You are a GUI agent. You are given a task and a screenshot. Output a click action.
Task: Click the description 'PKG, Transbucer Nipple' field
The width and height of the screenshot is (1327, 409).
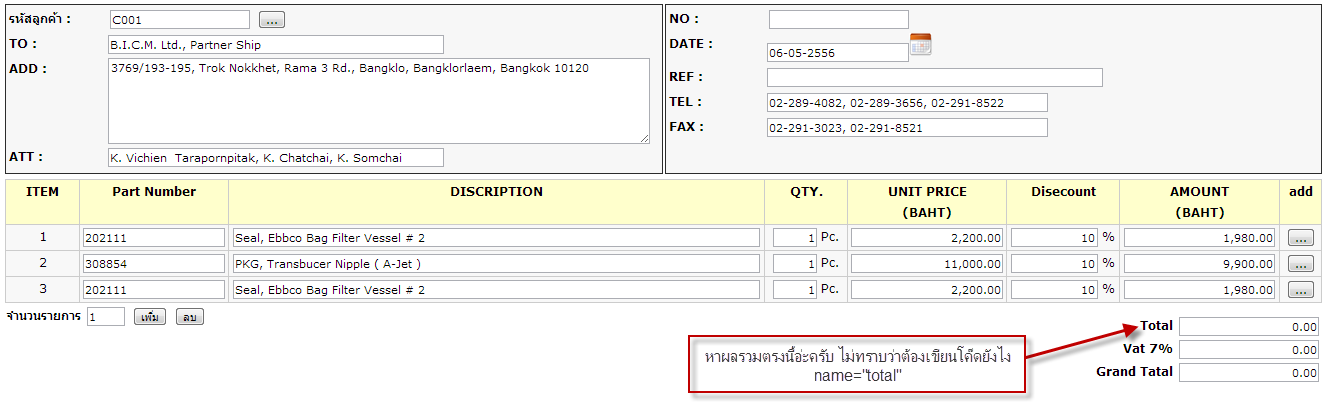(495, 264)
